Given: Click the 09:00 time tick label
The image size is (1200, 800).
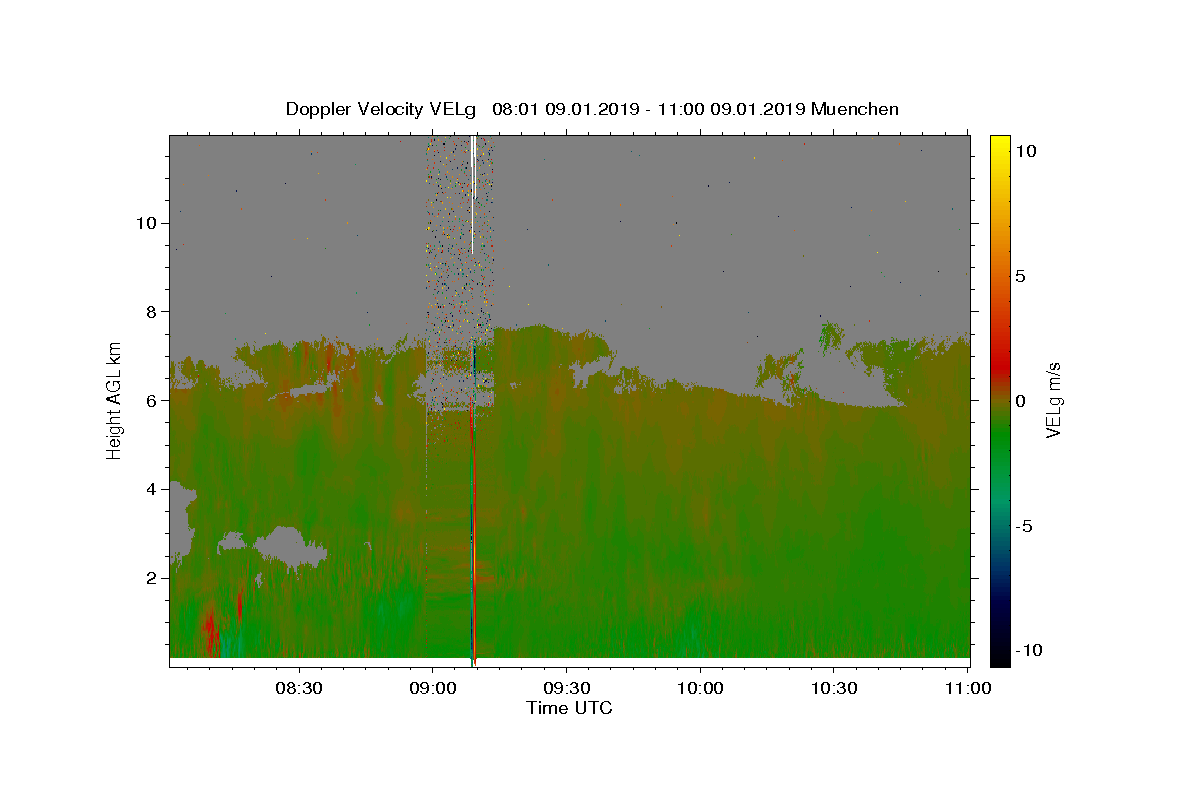Looking at the screenshot, I should tap(433, 688).
